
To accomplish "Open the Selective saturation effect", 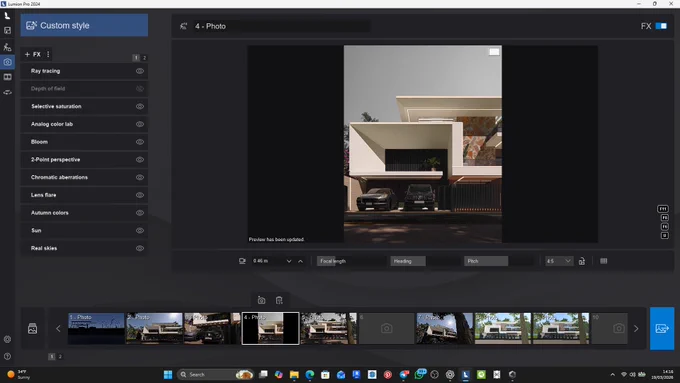I will pos(84,107).
